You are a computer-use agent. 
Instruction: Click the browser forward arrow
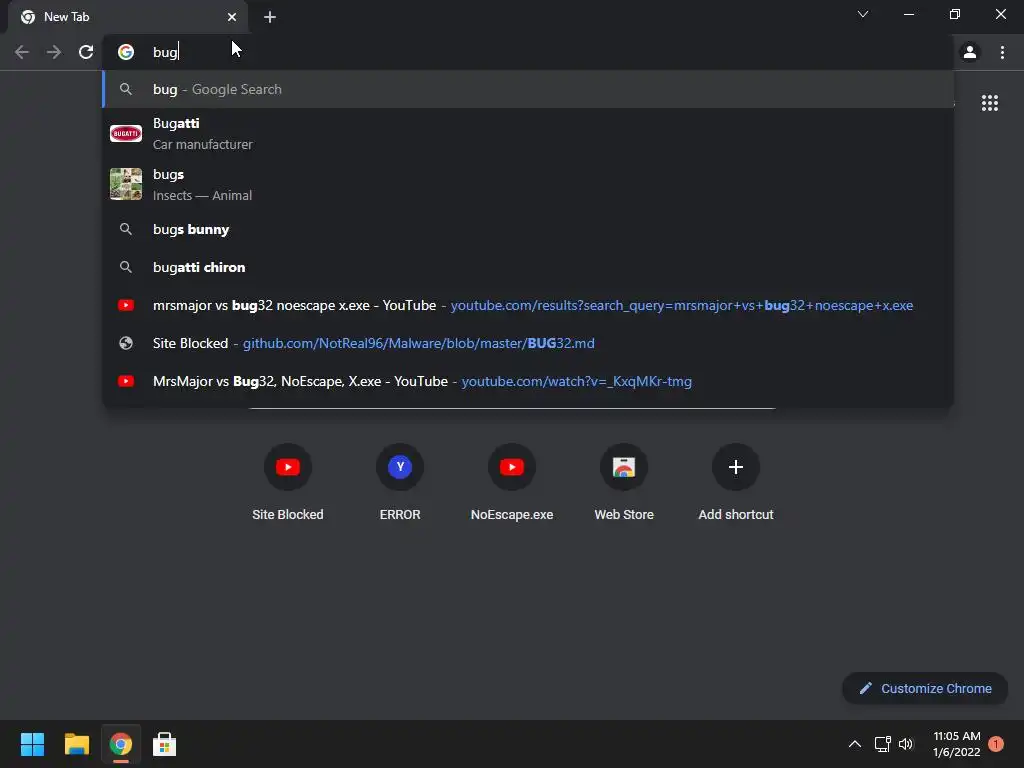(54, 52)
